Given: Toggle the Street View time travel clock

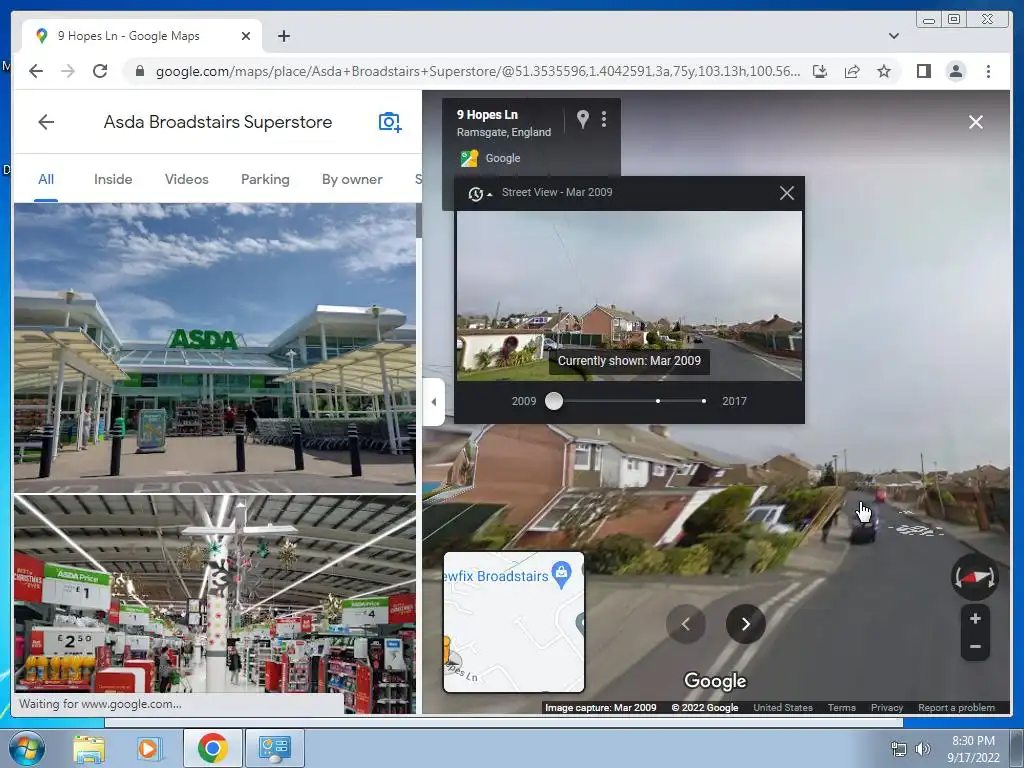Looking at the screenshot, I should tap(479, 193).
